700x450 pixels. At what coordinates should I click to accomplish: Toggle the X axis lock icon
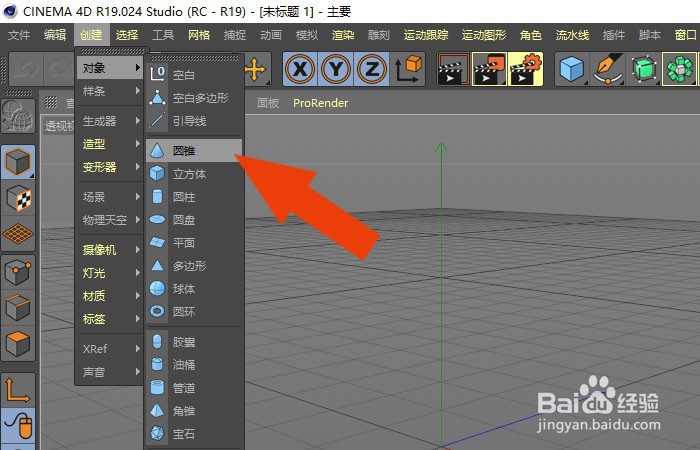click(x=300, y=69)
